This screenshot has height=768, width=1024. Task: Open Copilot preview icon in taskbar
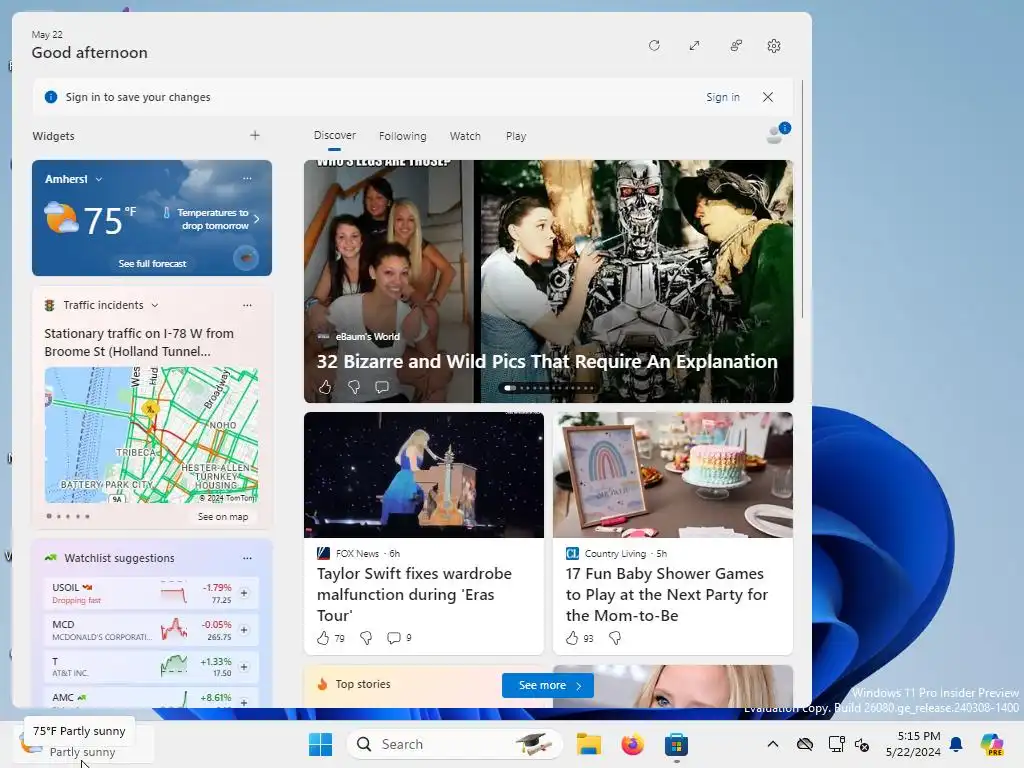coord(992,744)
